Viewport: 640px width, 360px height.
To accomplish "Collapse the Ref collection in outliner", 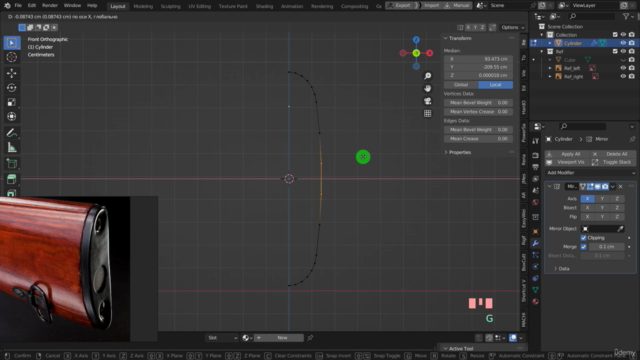I will (x=542, y=52).
